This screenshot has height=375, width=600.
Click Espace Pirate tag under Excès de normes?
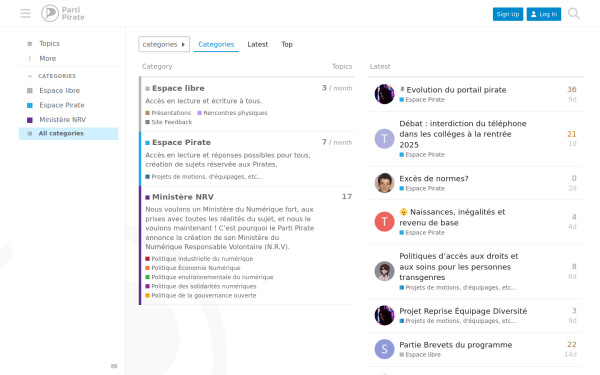click(422, 189)
